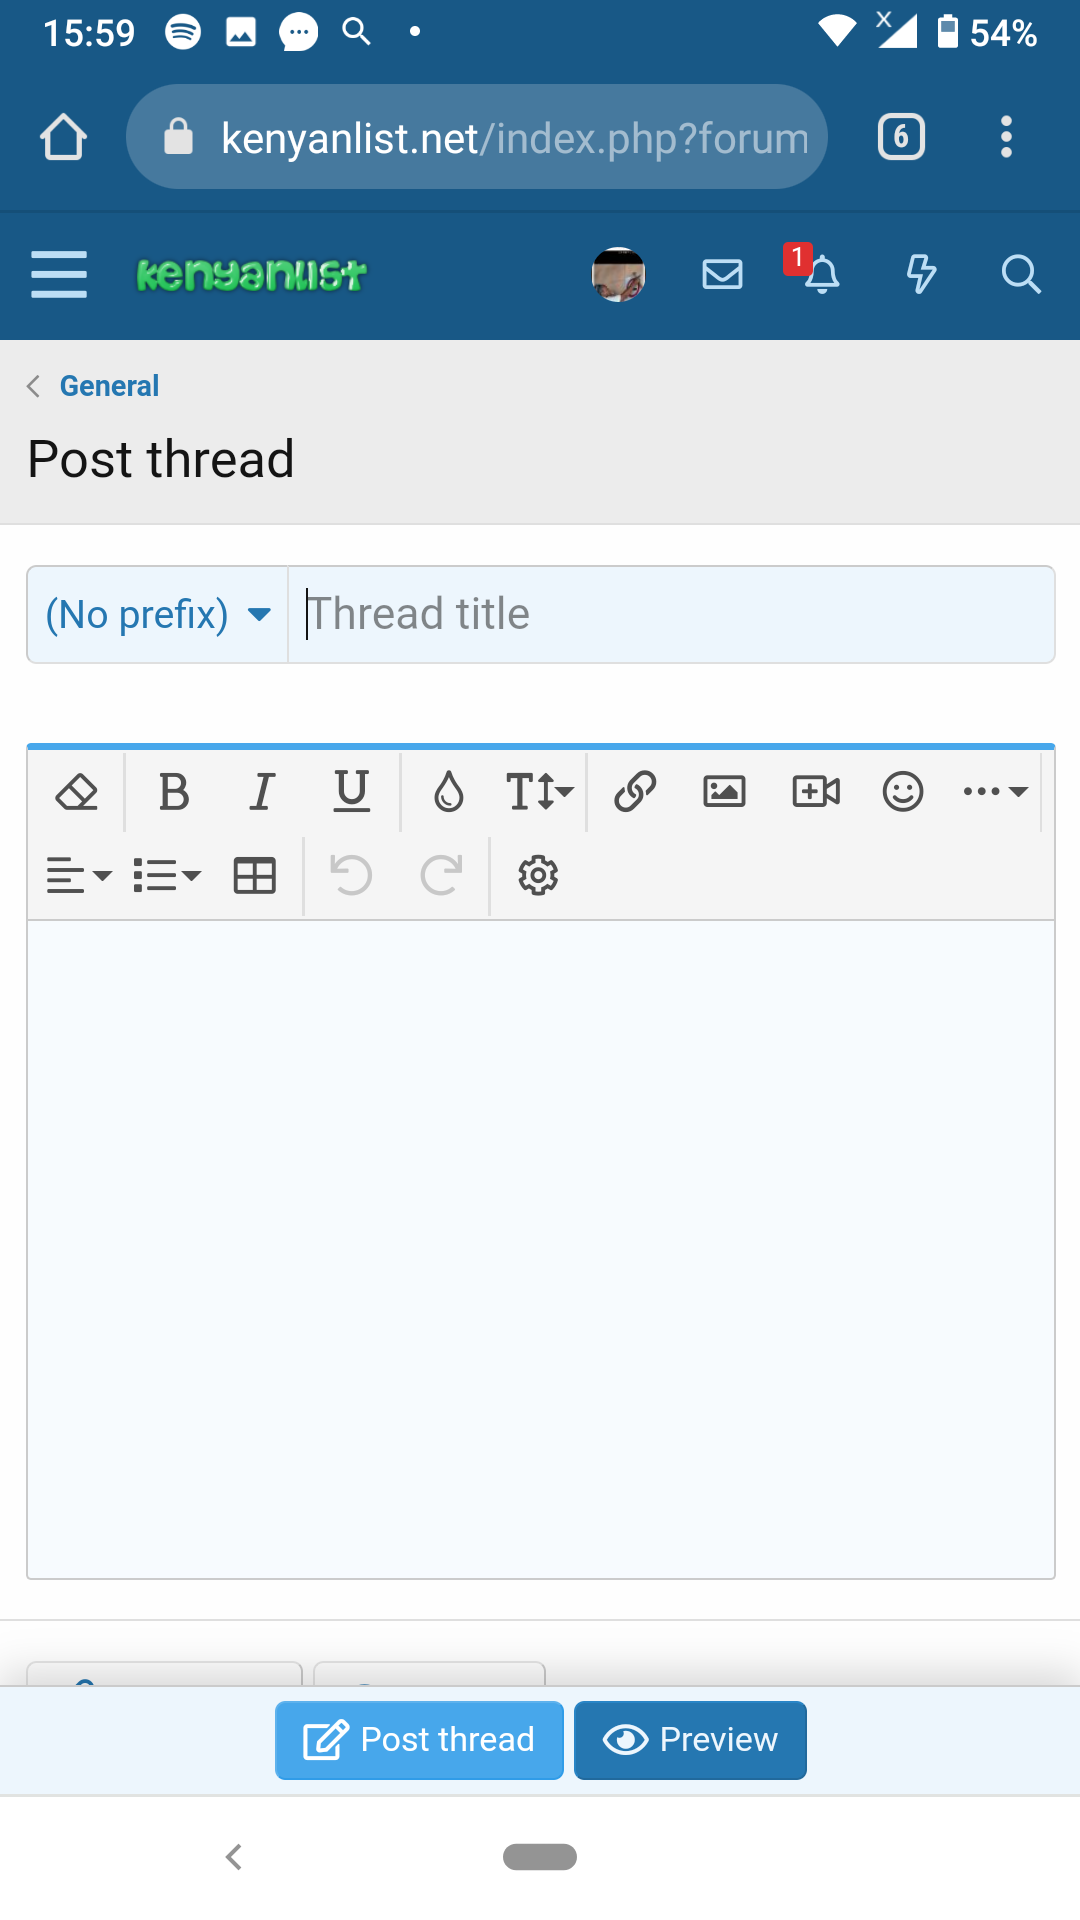Expand the more options ellipsis dropdown
This screenshot has width=1080, height=1920.
pos(995,792)
